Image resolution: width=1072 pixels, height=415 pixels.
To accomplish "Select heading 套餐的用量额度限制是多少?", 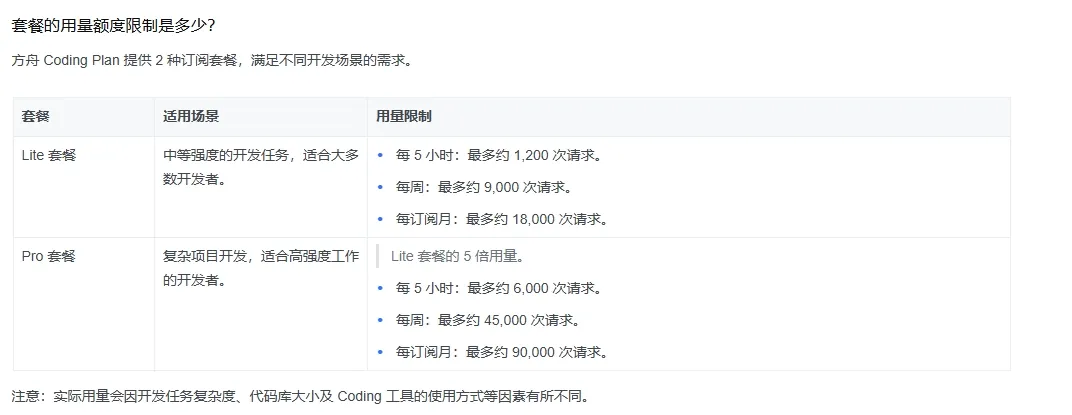I will pyautogui.click(x=114, y=27).
